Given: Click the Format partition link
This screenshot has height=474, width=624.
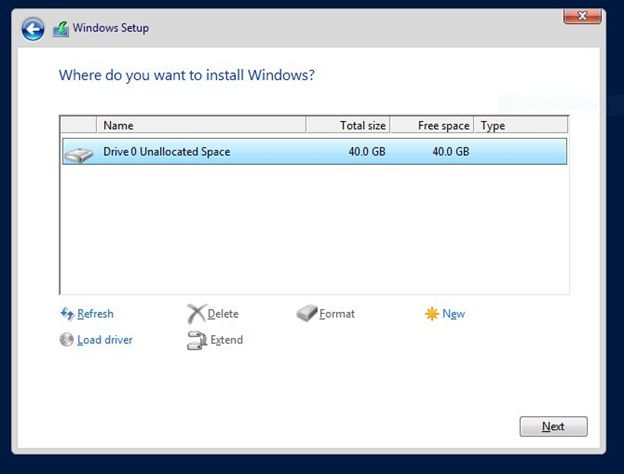Looking at the screenshot, I should (x=337, y=314).
